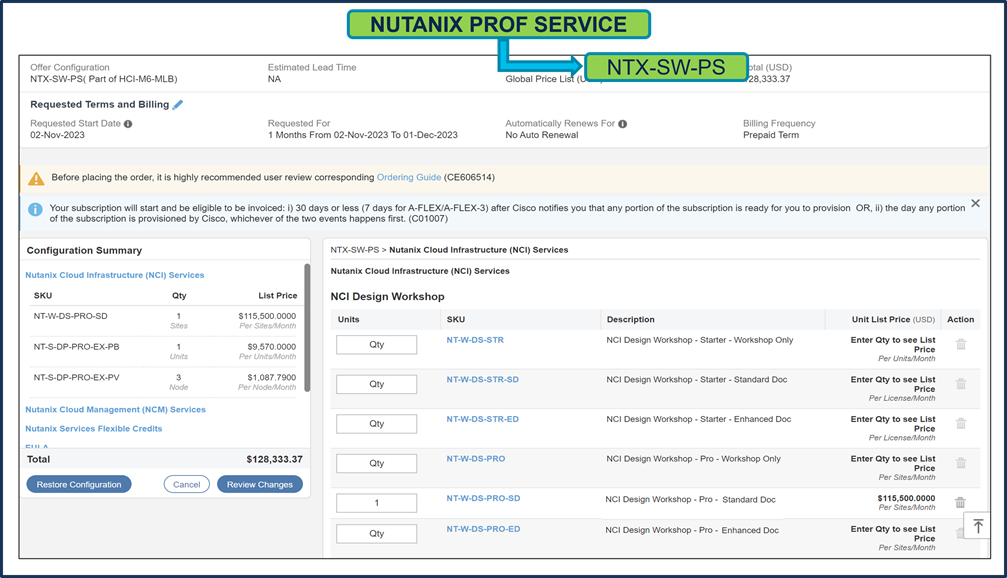The height and width of the screenshot is (578, 1007).
Task: Click the 'Prepaid Term' billing frequency value
Action: tap(771, 135)
